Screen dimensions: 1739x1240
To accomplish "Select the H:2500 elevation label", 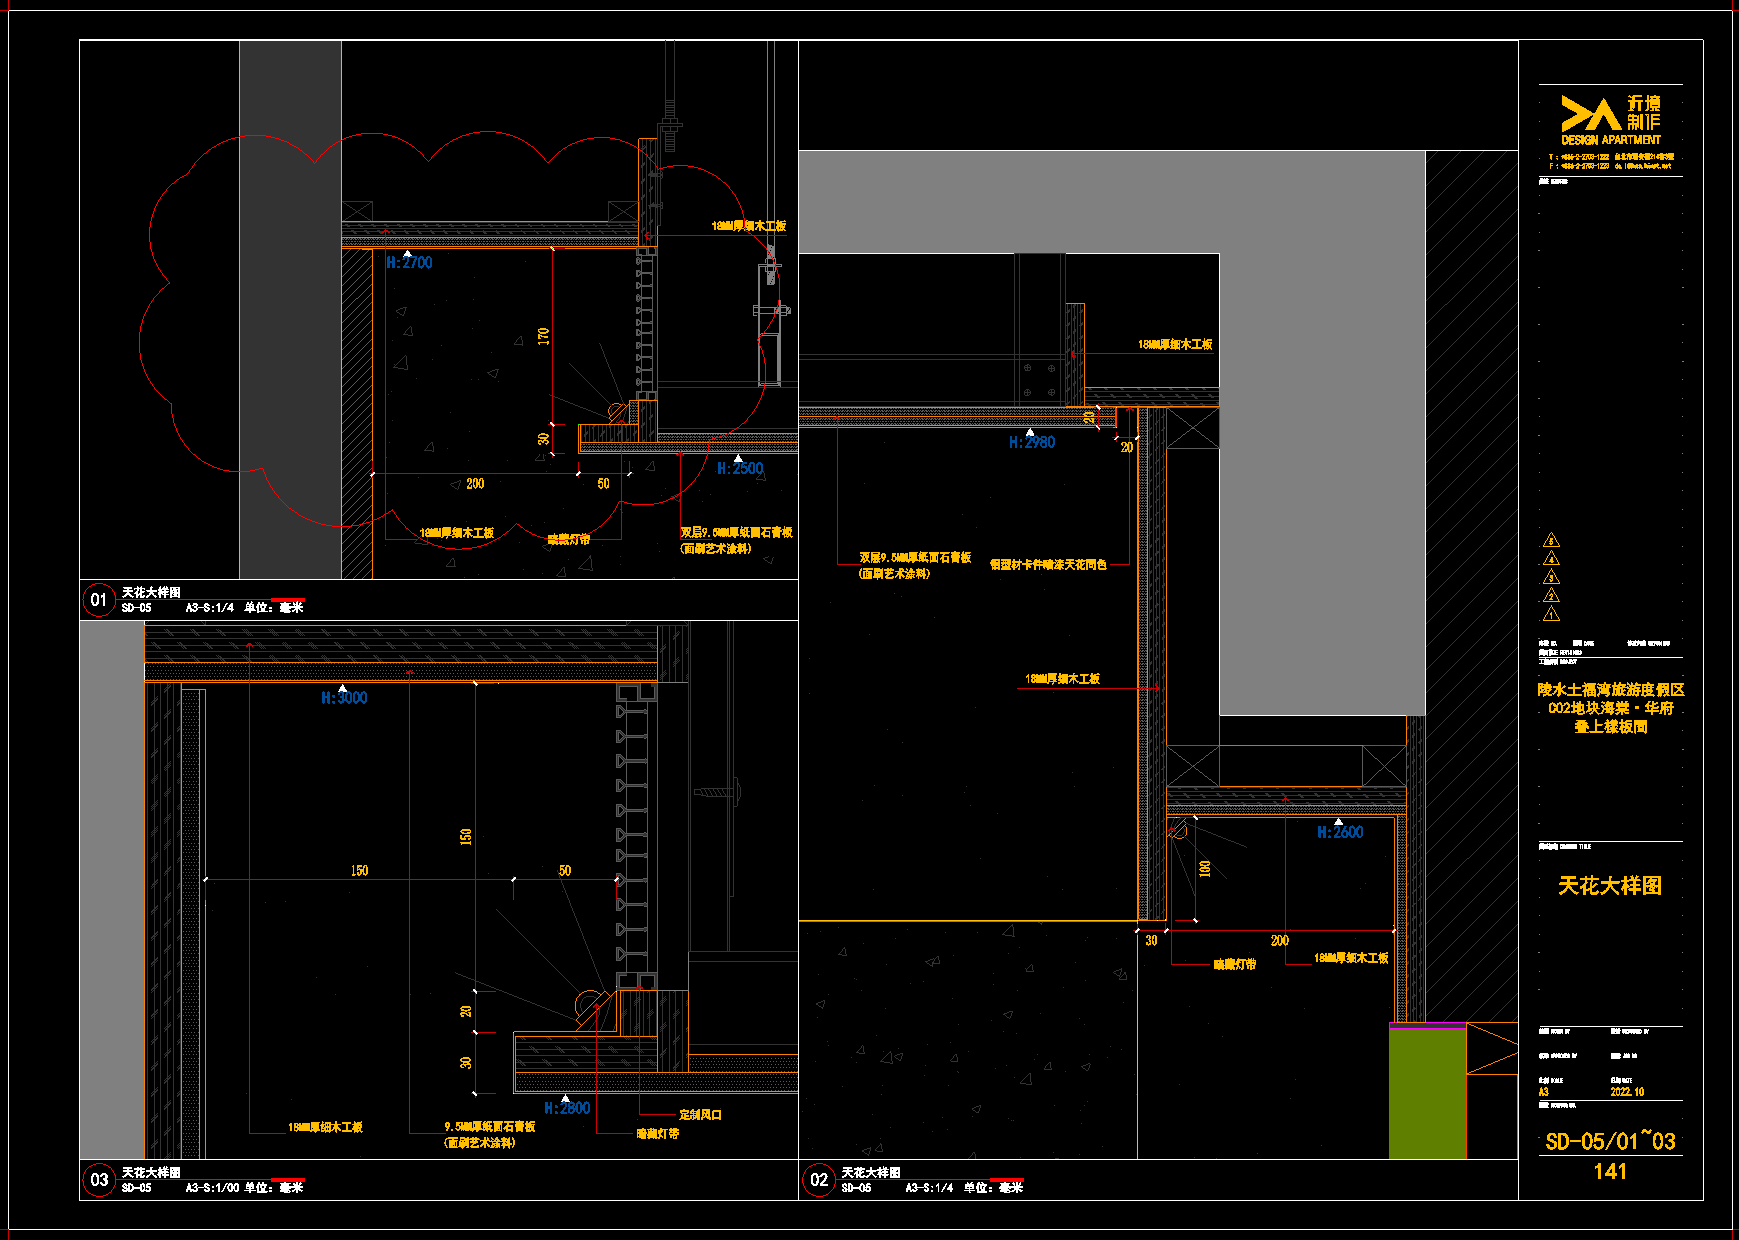I will (740, 468).
